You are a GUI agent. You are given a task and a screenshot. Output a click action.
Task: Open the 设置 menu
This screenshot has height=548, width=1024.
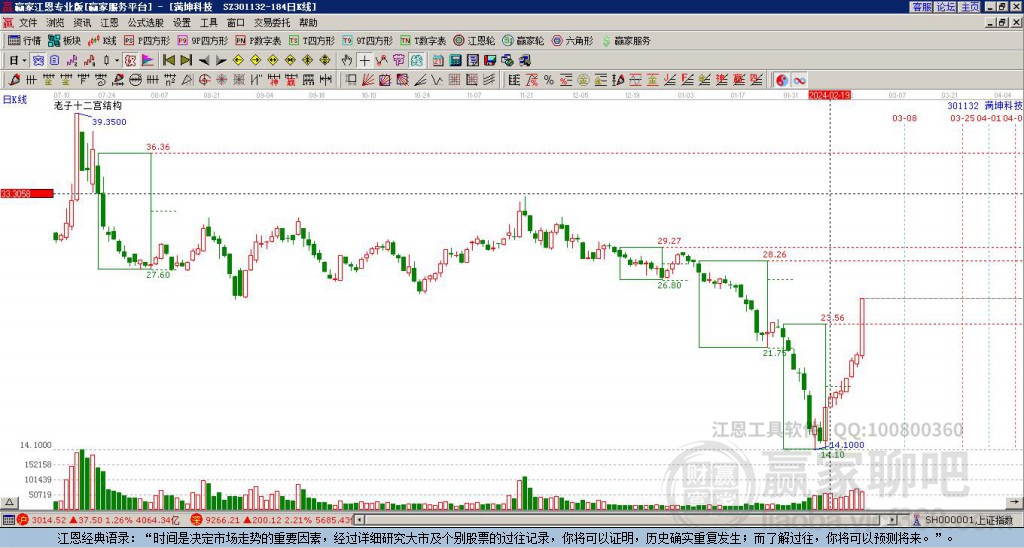click(x=182, y=23)
